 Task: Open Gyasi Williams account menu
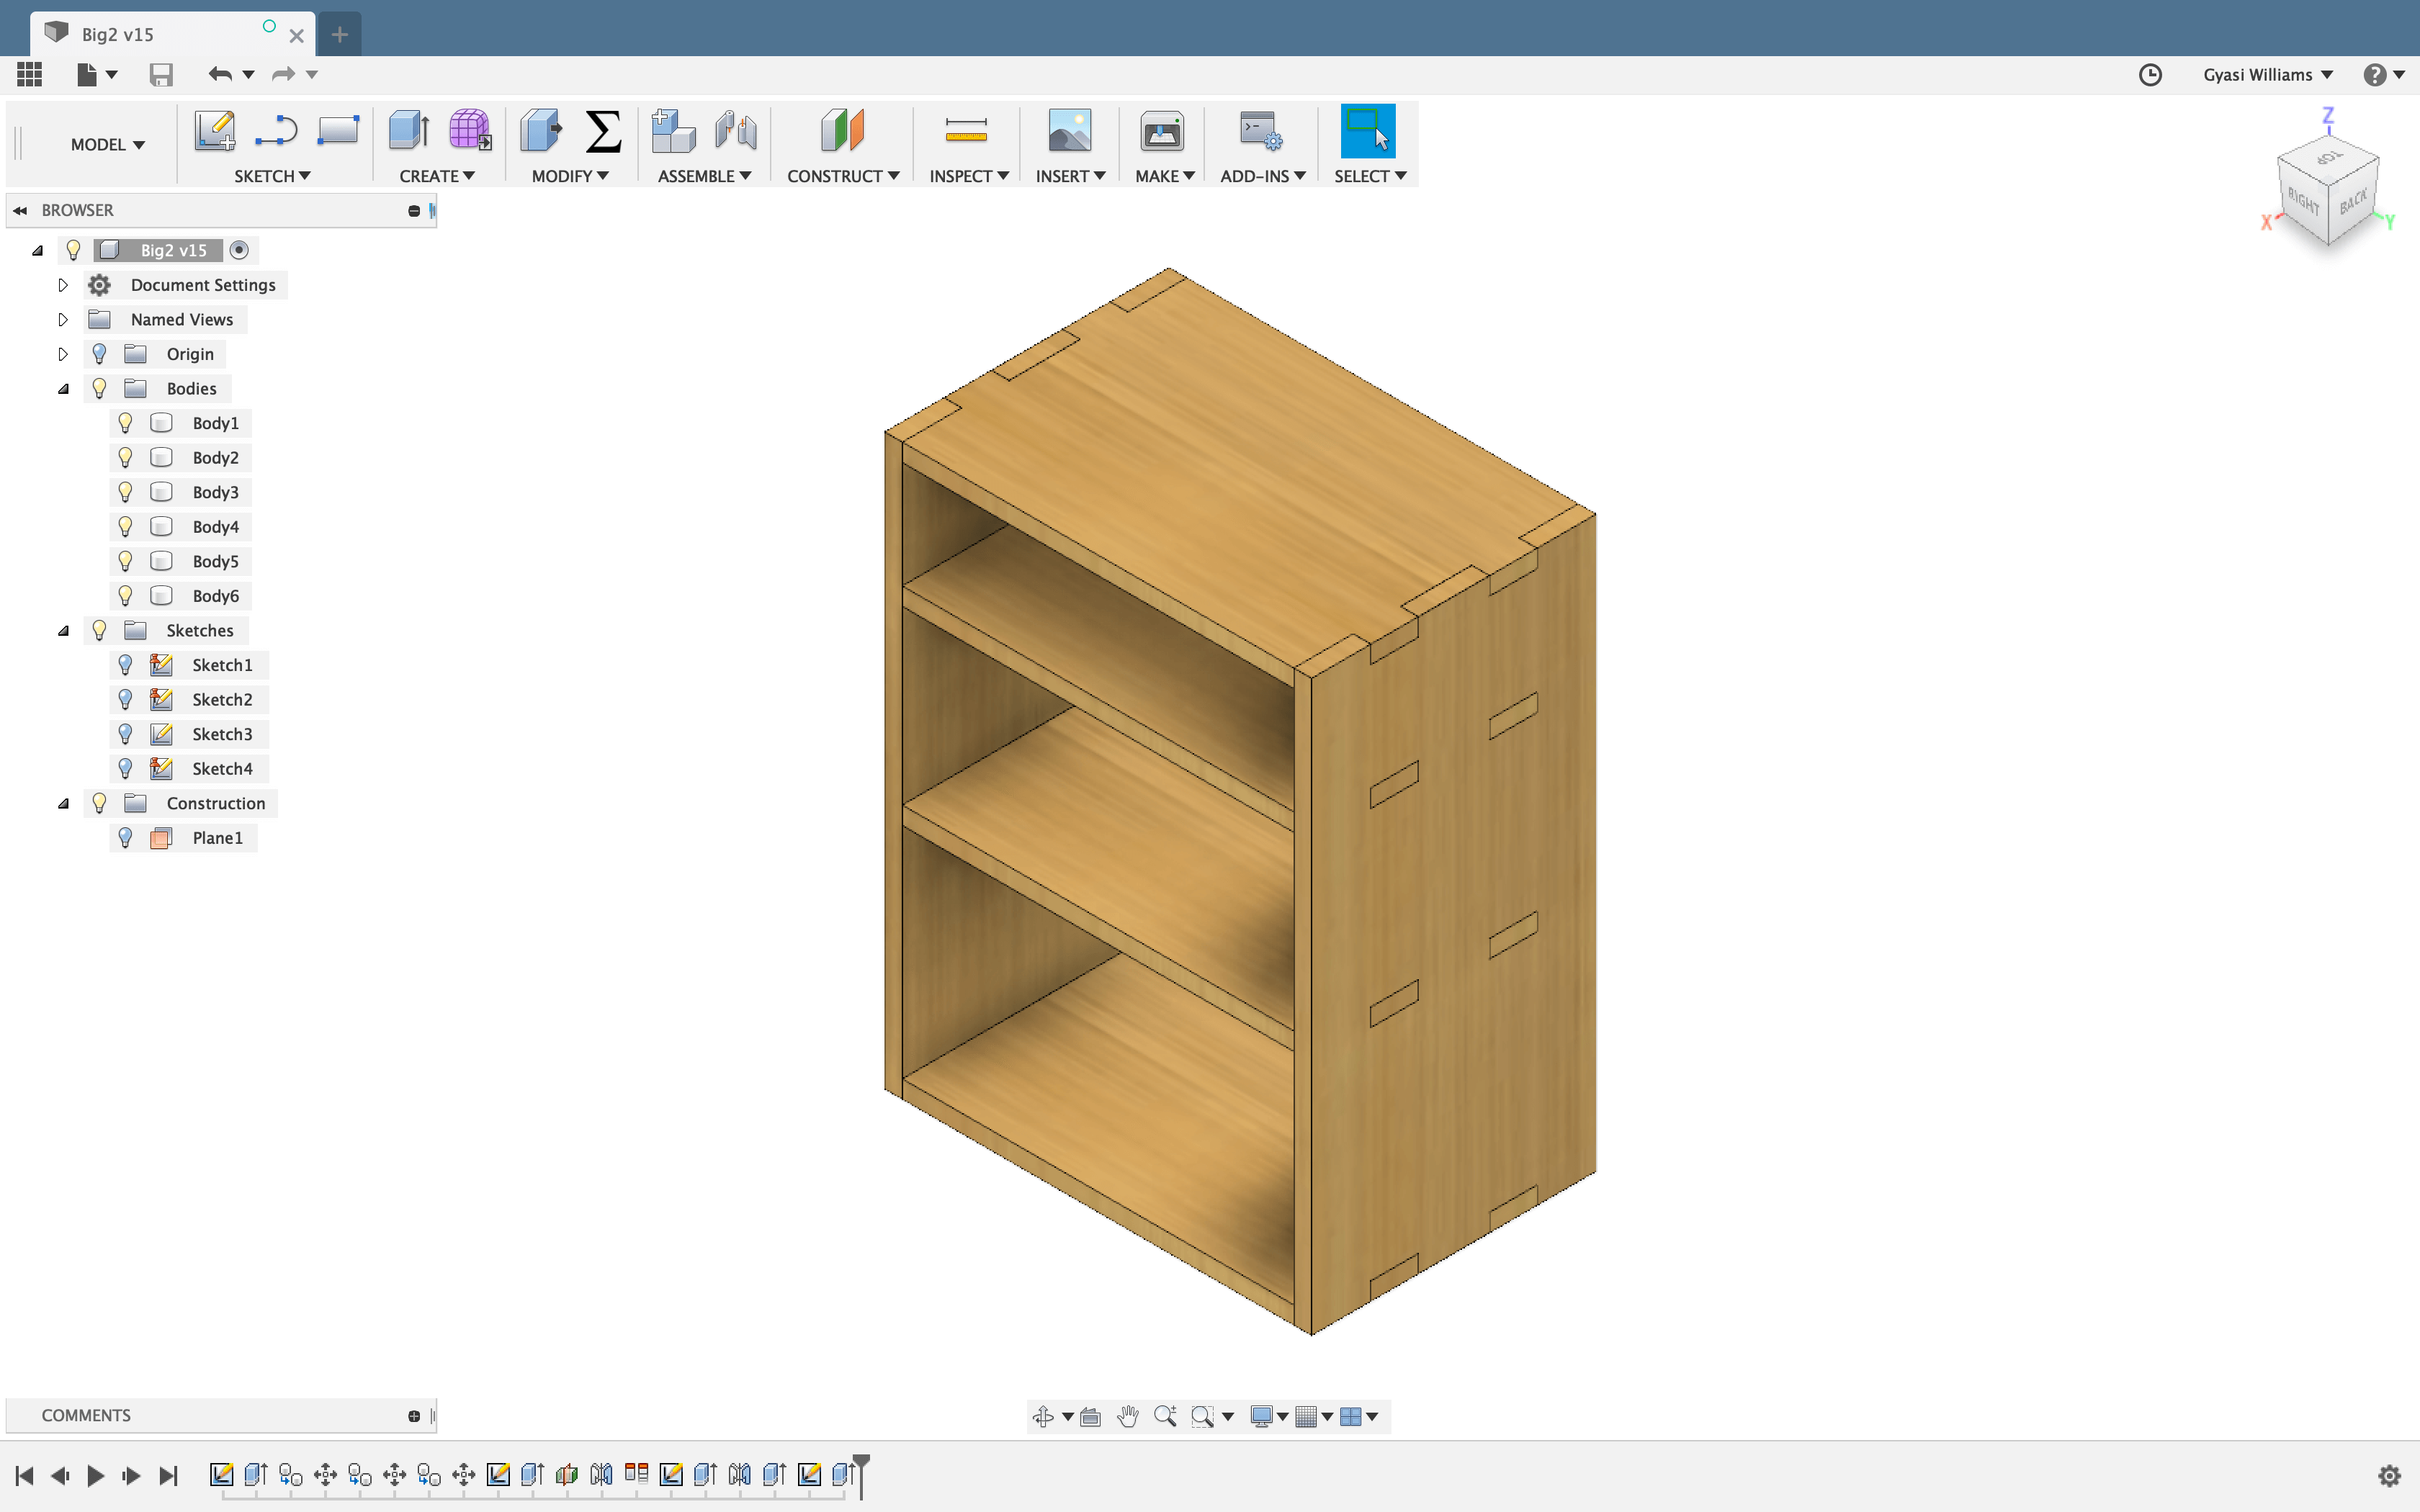[x=2267, y=75]
